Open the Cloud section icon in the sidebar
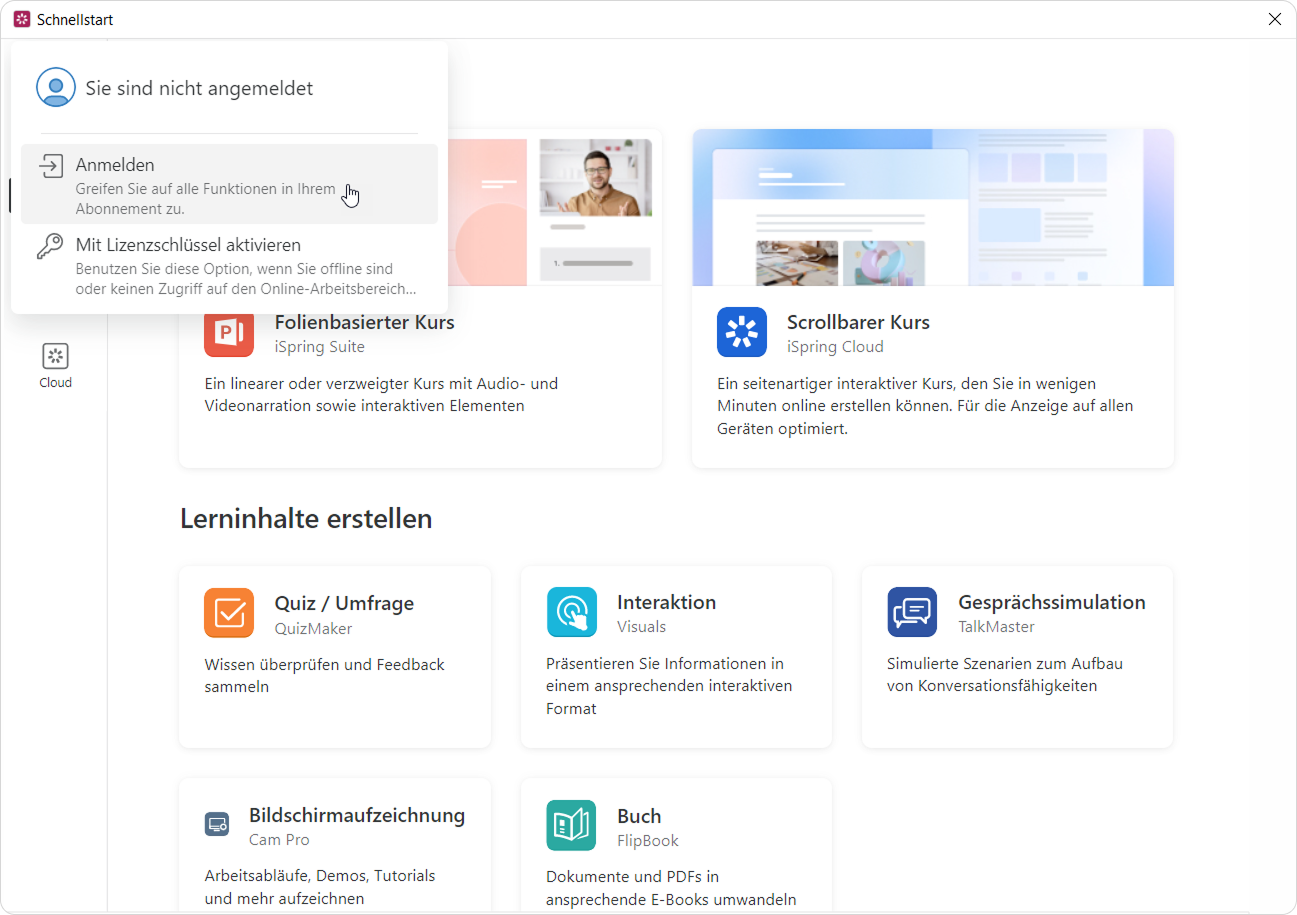 [56, 356]
